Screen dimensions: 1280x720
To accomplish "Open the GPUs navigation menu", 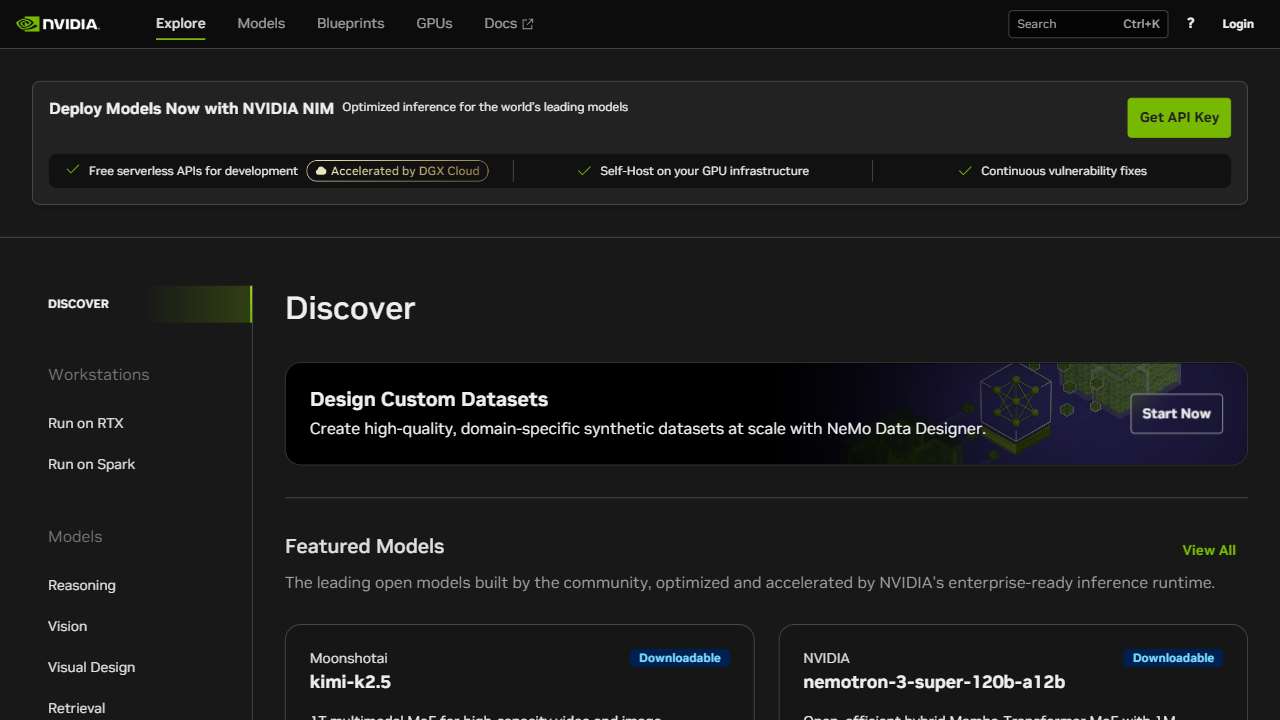I will [x=434, y=23].
